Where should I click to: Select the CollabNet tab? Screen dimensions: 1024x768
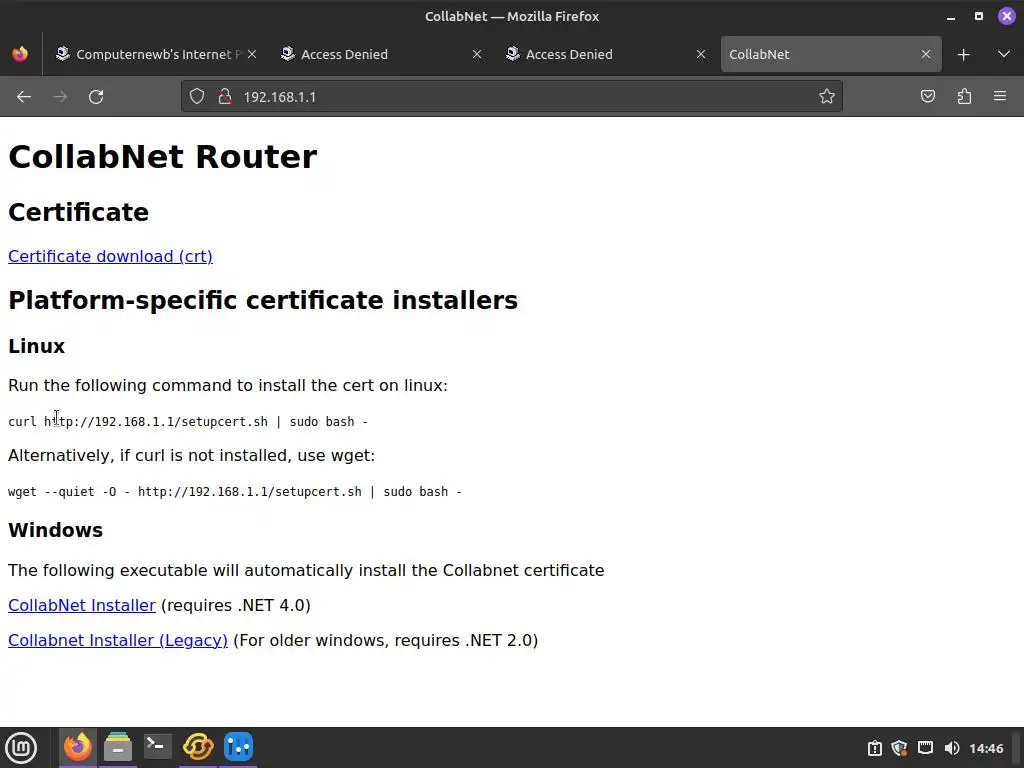pyautogui.click(x=831, y=54)
